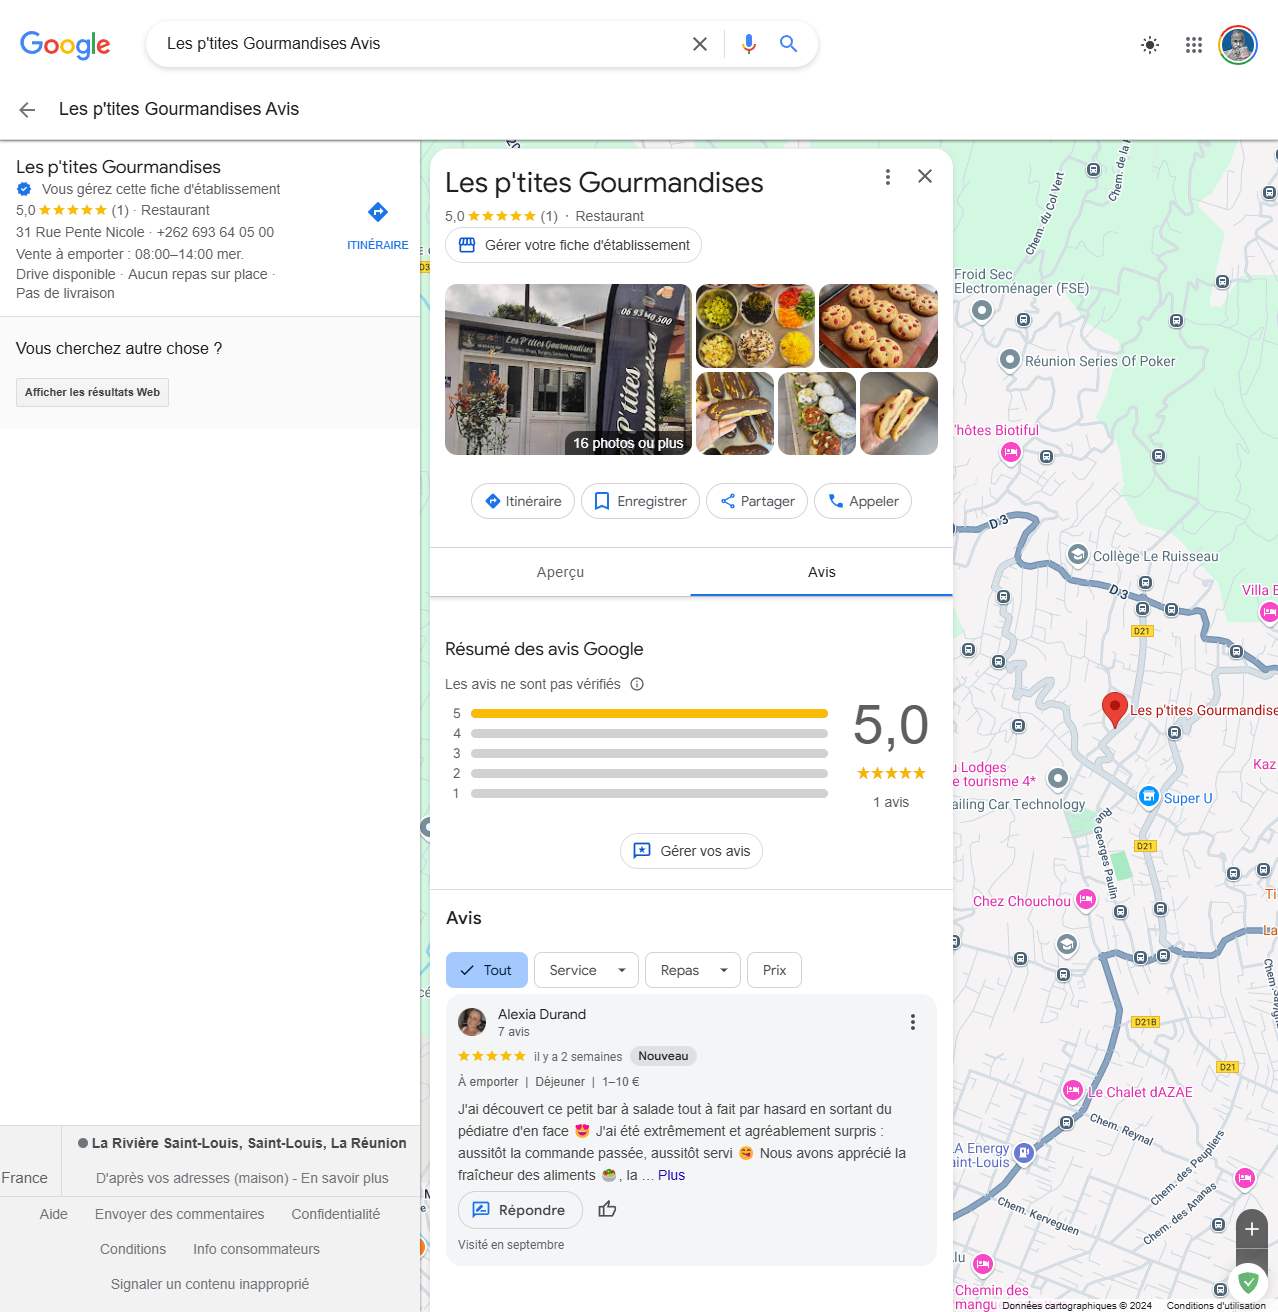Expand the review with the Plus link

tap(671, 1175)
